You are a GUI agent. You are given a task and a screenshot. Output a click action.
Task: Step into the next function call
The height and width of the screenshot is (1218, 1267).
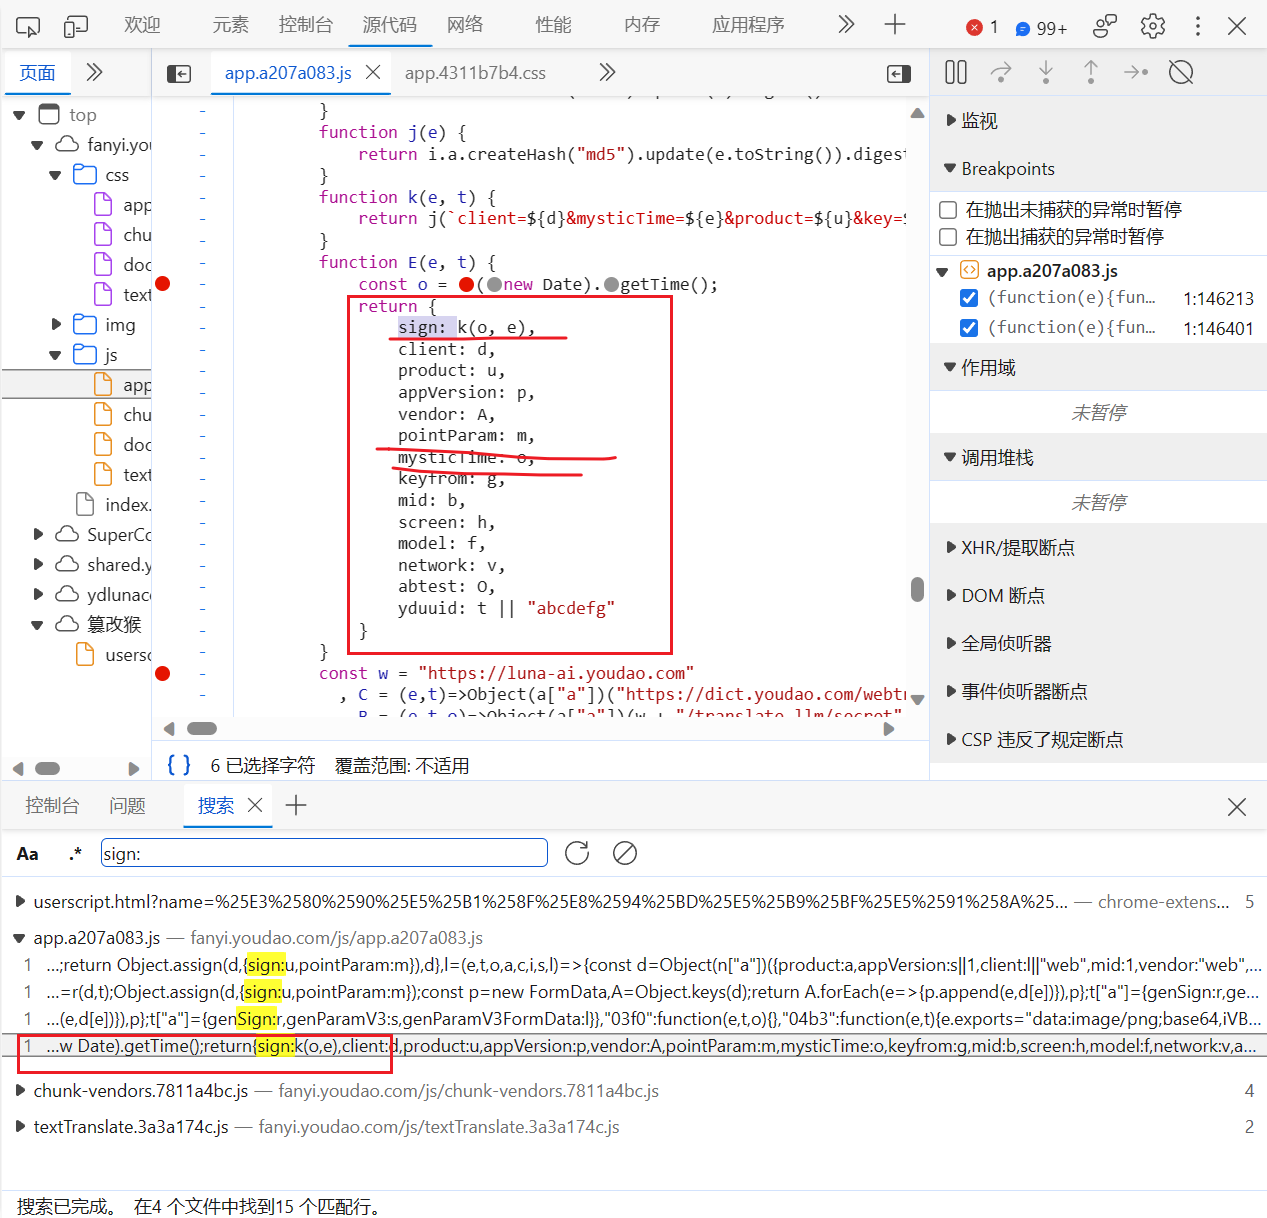tap(1046, 72)
